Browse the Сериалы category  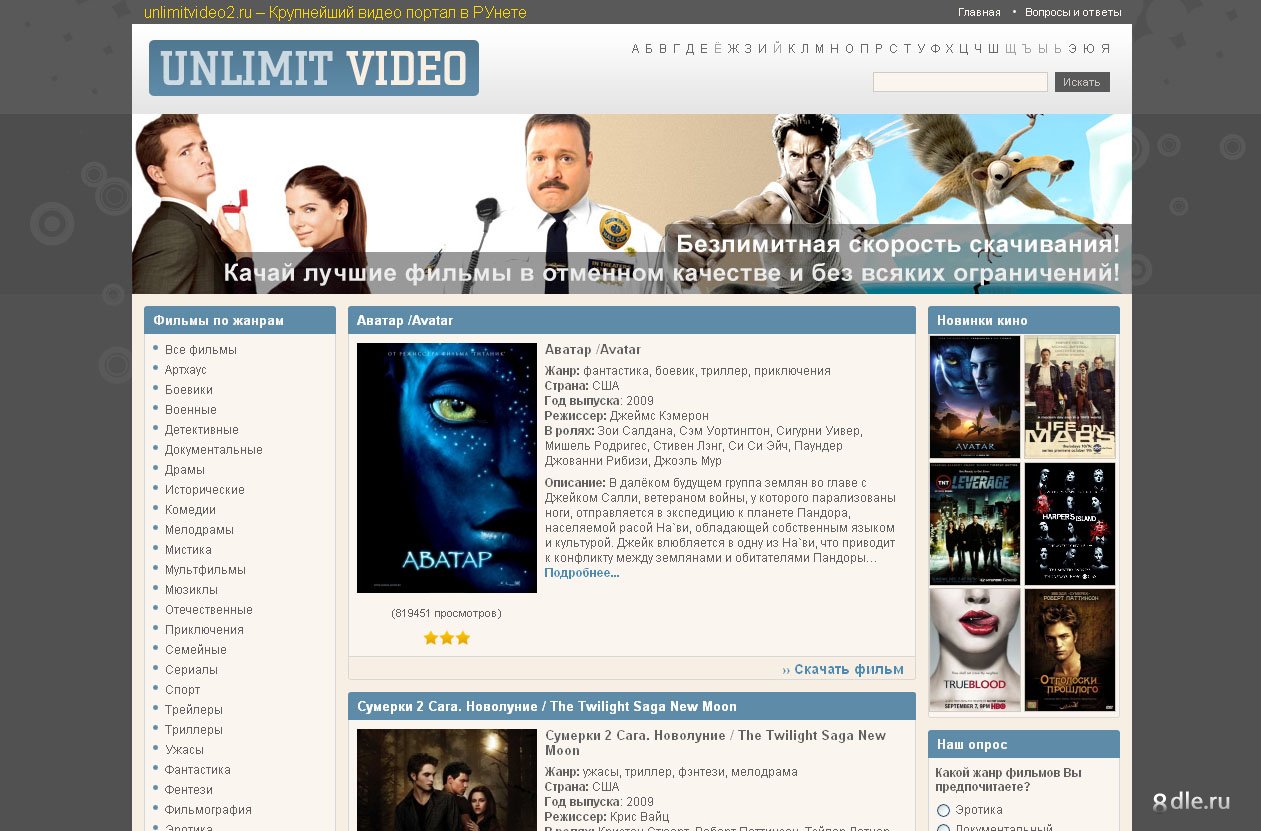[x=191, y=670]
